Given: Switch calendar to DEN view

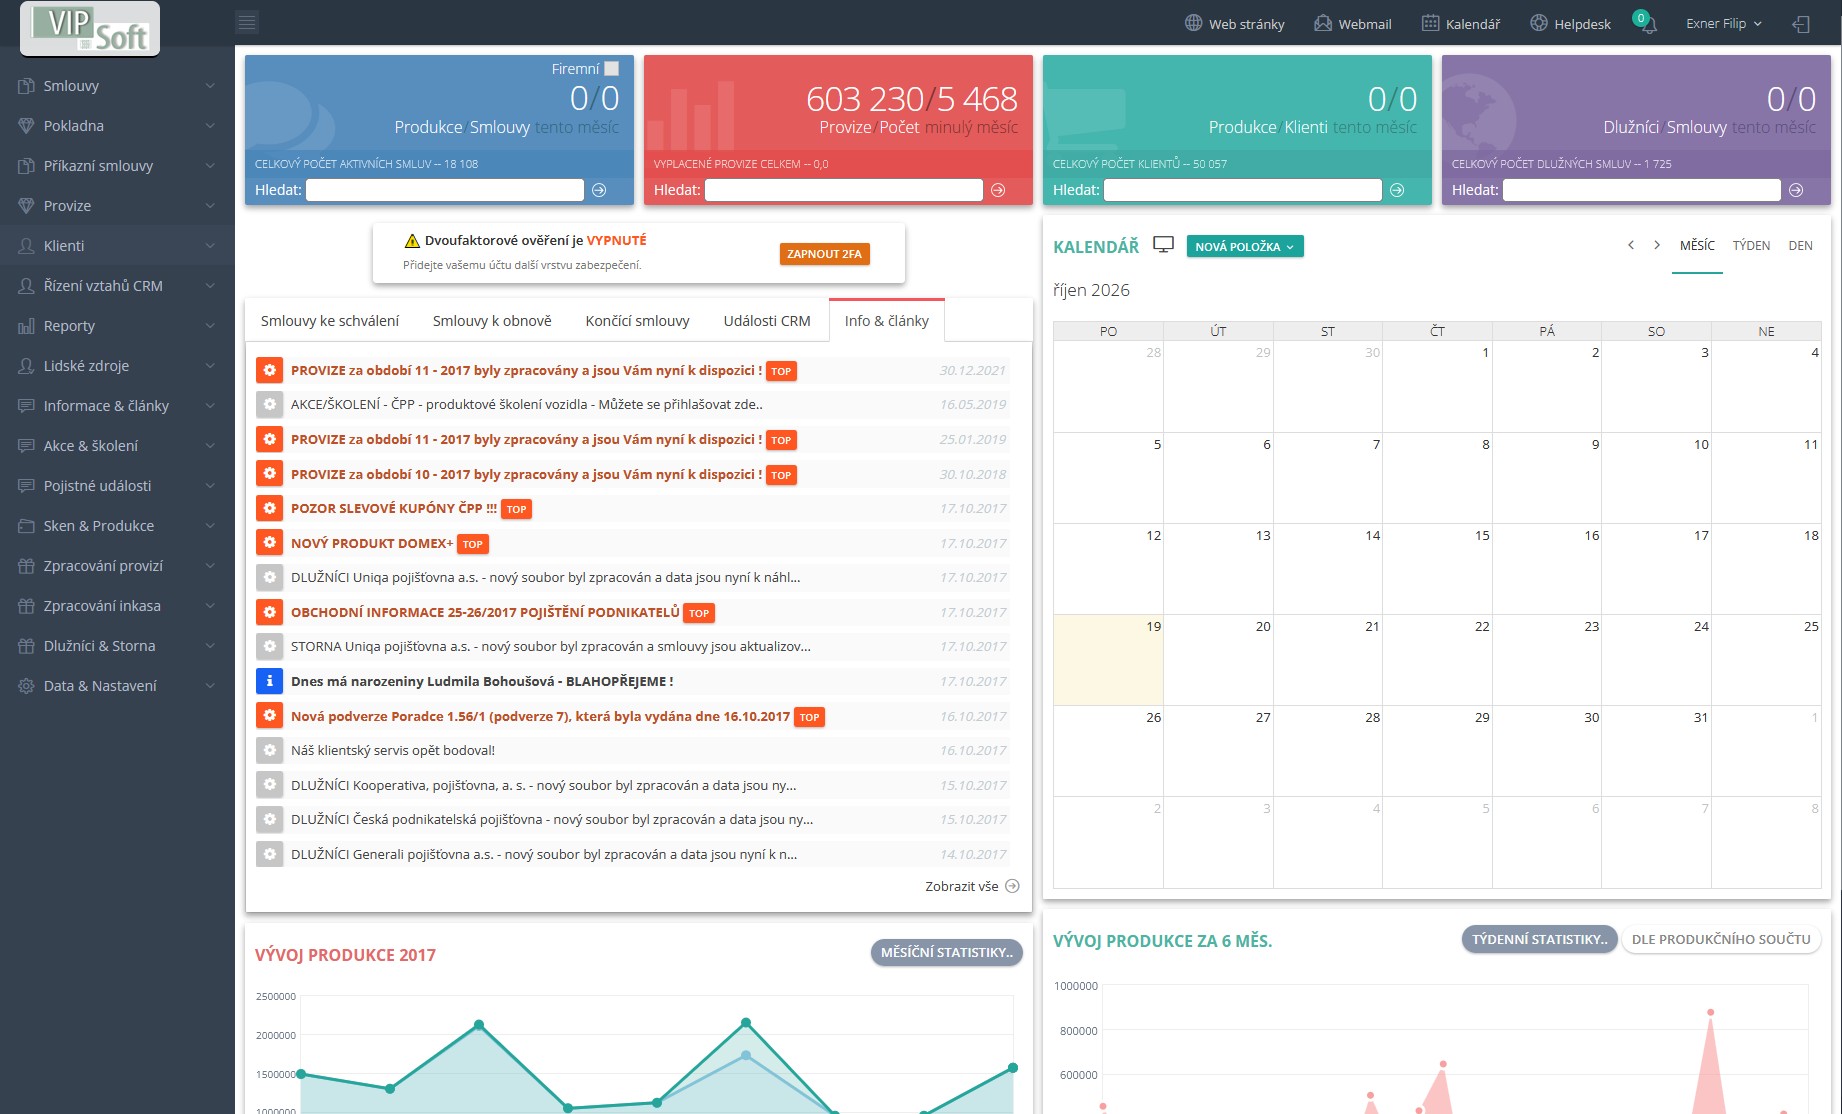Looking at the screenshot, I should [x=1800, y=246].
